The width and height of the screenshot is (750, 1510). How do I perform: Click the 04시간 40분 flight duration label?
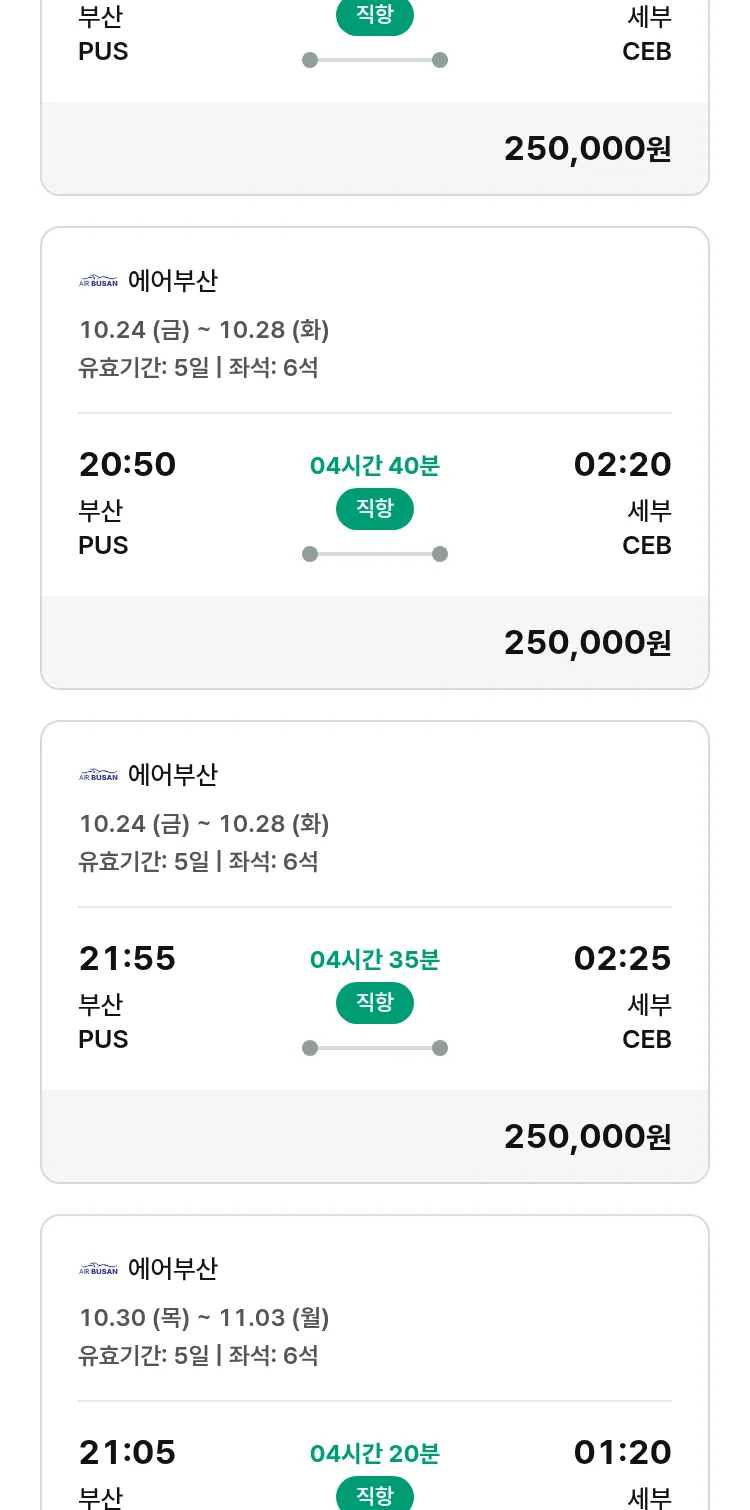(375, 466)
